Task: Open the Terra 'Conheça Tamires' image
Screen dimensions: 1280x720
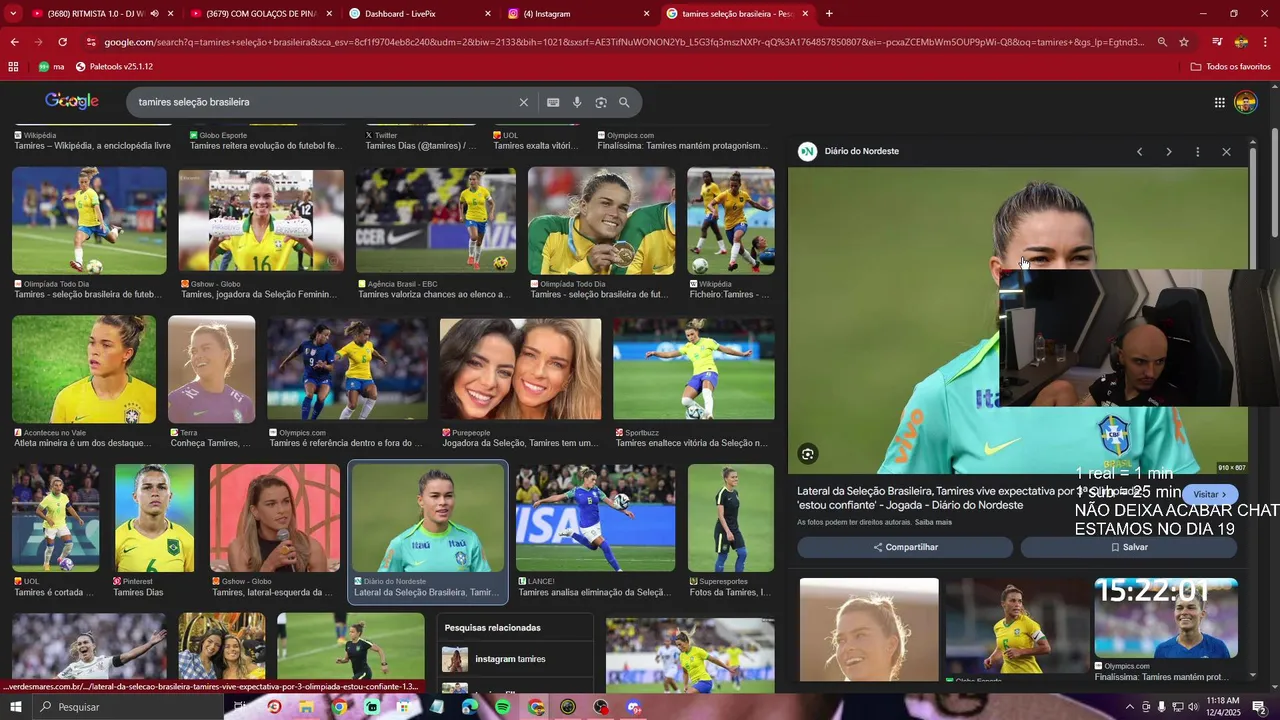Action: point(212,369)
